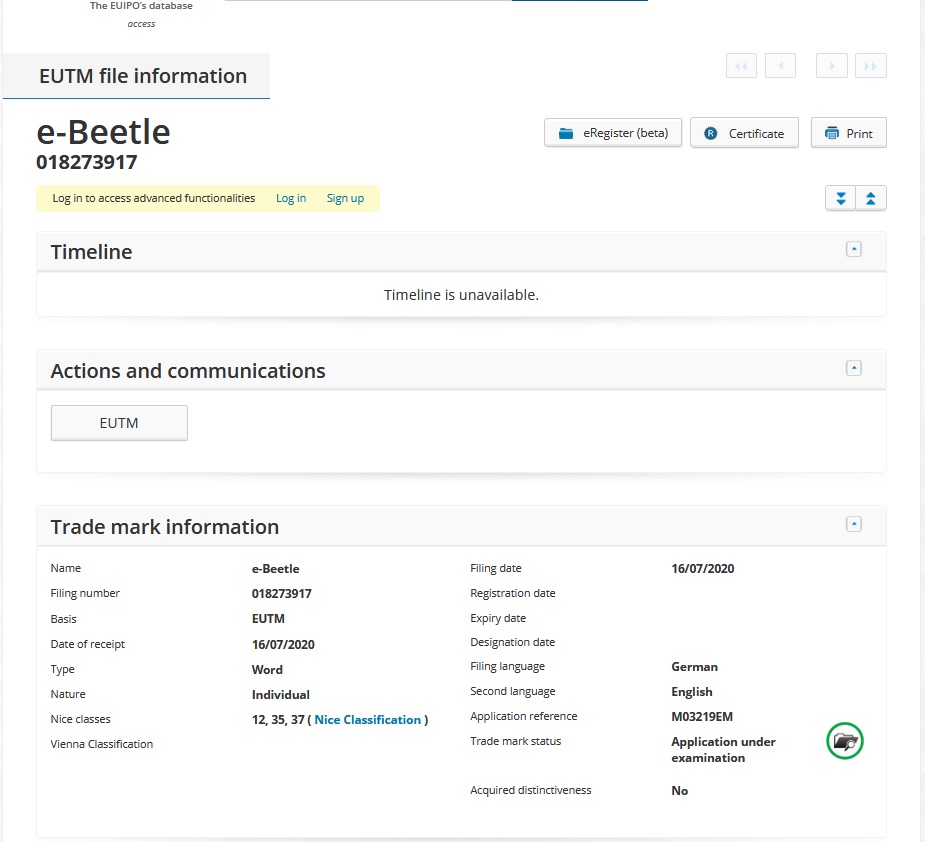Open the Log in link
This screenshot has width=925, height=842.
[x=291, y=198]
